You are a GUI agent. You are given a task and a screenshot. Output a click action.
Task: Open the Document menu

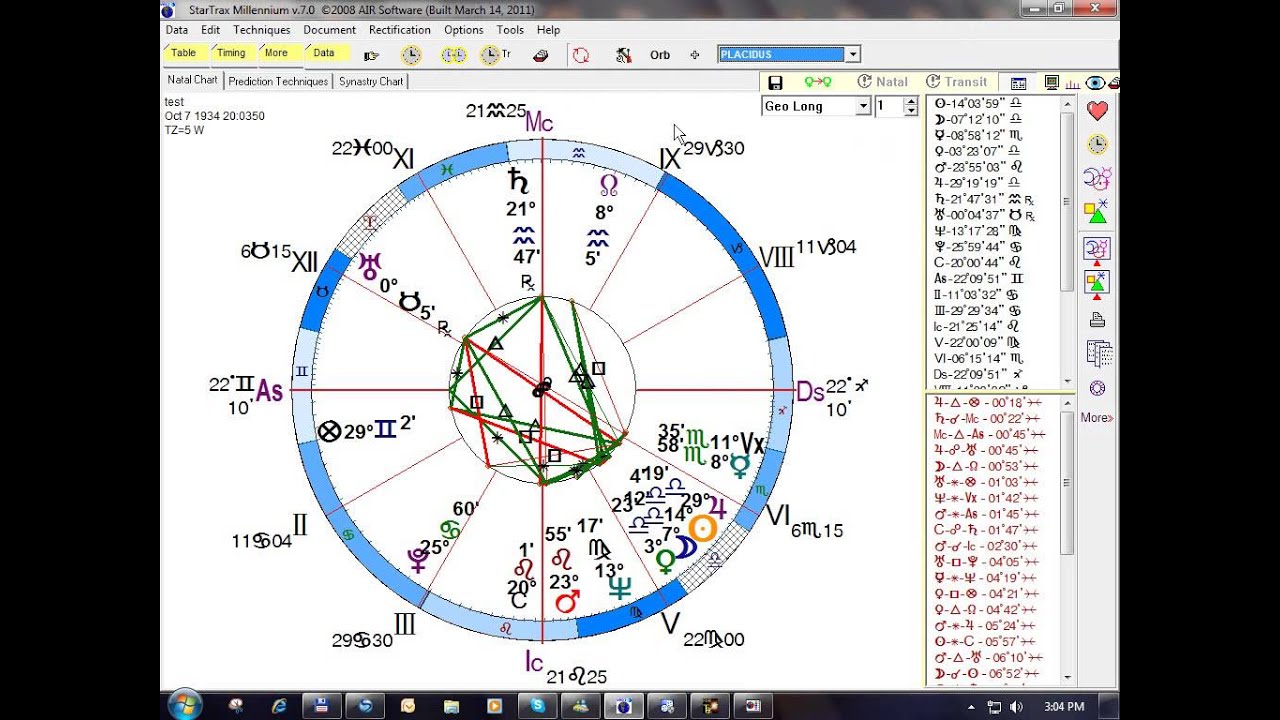tap(329, 30)
